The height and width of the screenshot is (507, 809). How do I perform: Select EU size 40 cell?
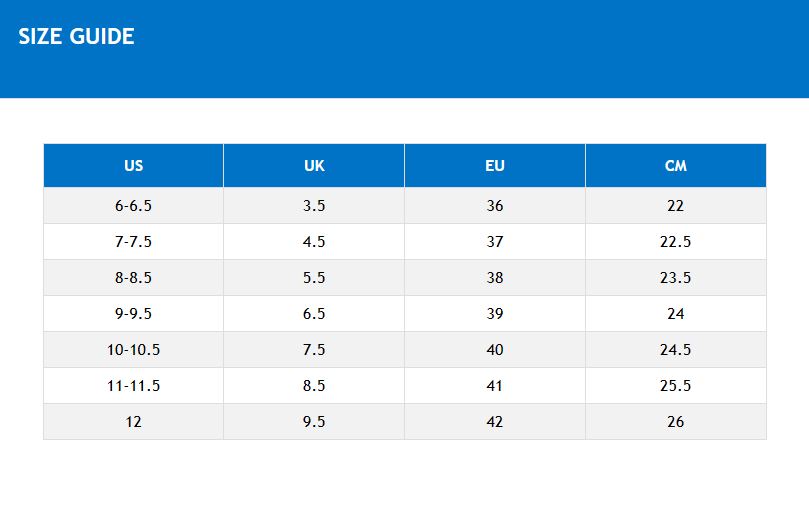point(495,350)
